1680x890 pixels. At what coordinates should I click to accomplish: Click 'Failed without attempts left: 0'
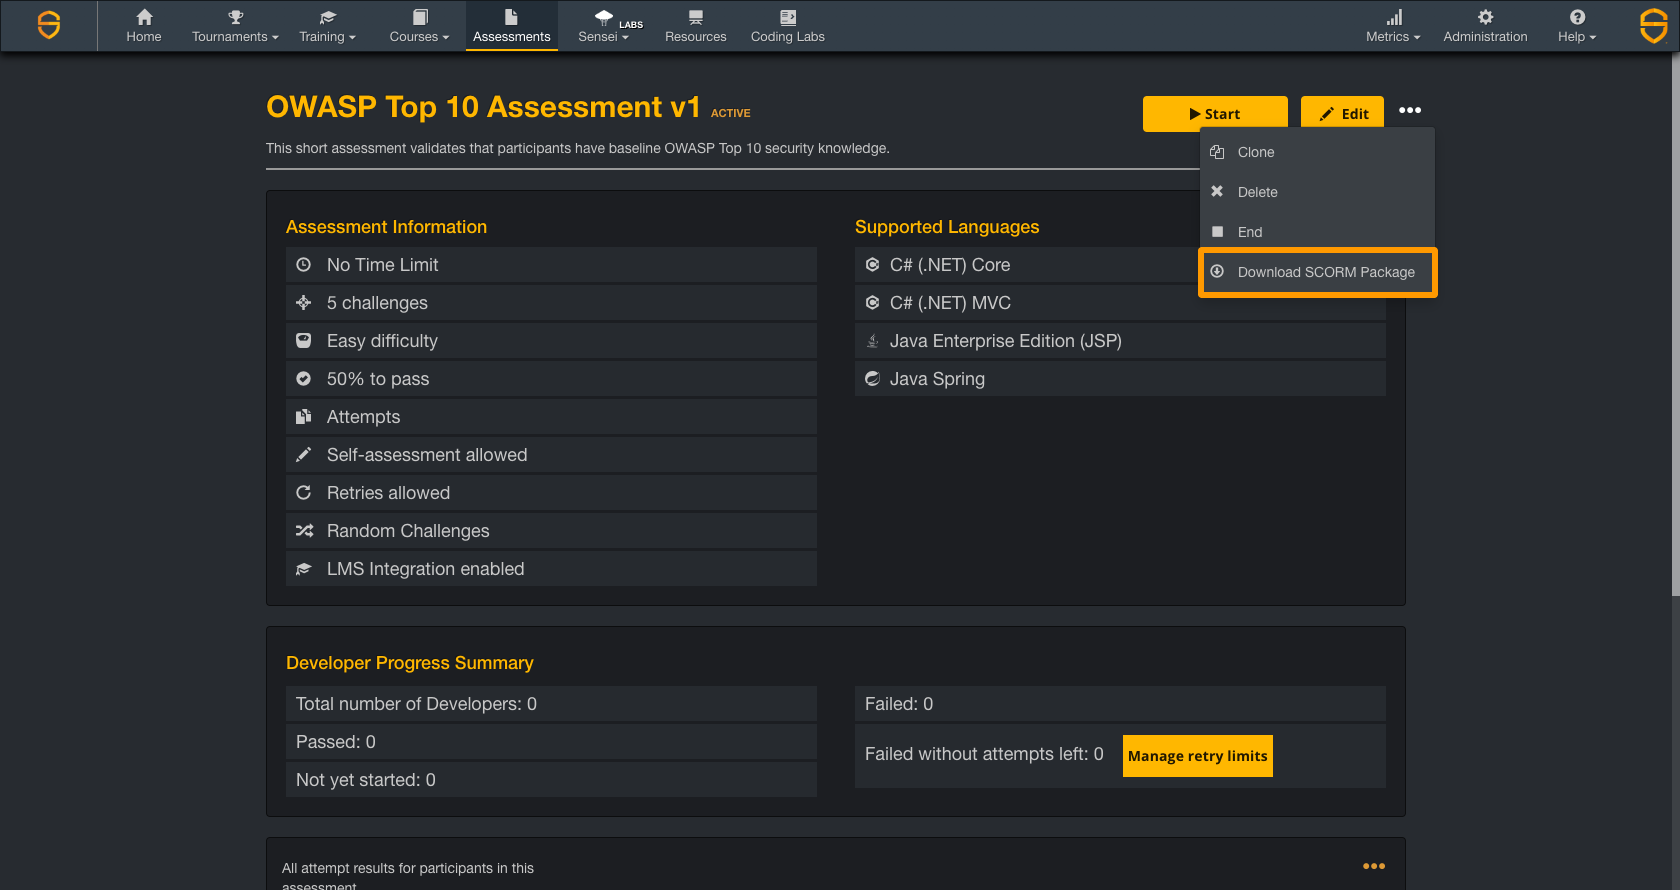pyautogui.click(x=984, y=754)
